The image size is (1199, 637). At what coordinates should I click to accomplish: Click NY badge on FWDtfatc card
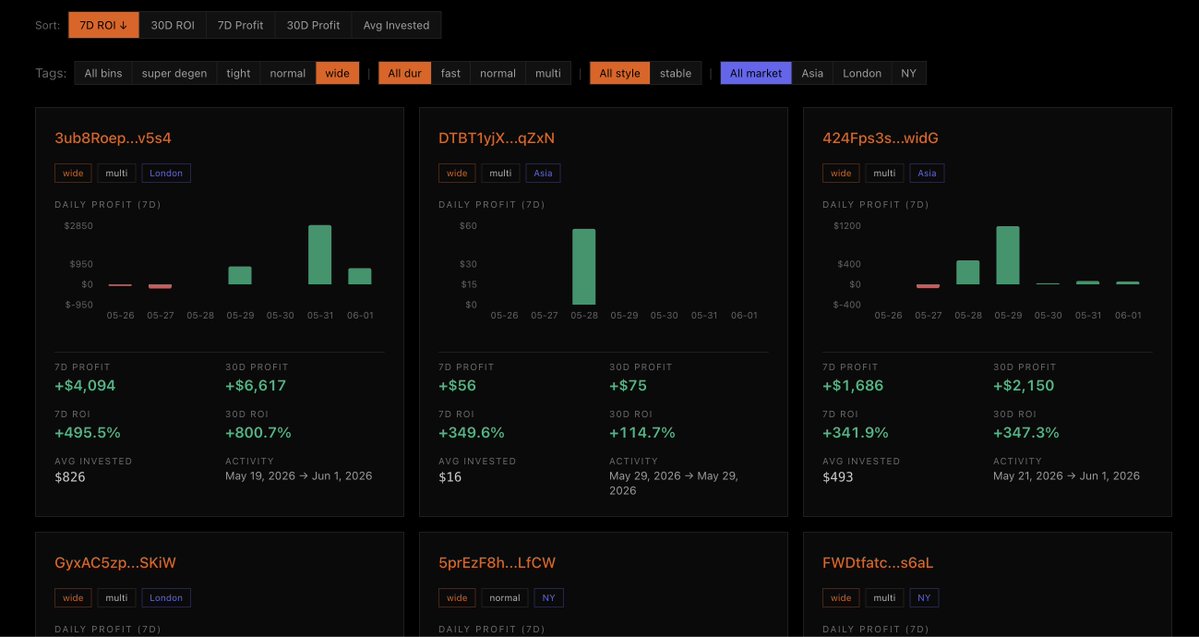pyautogui.click(x=924, y=598)
